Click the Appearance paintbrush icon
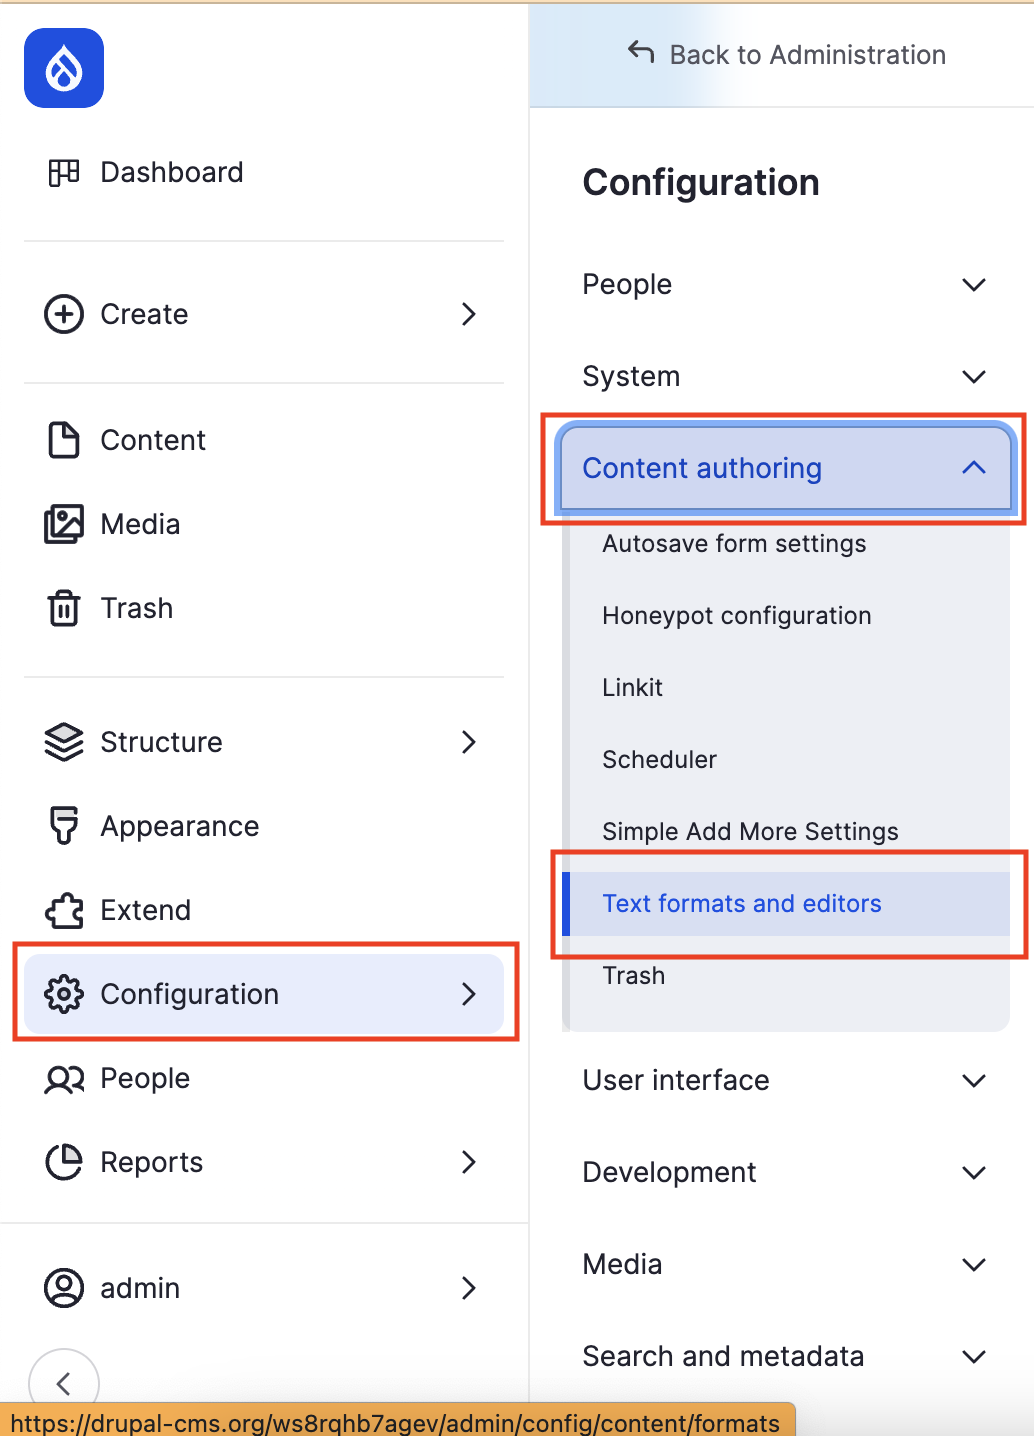The width and height of the screenshot is (1034, 1436). pyautogui.click(x=64, y=826)
